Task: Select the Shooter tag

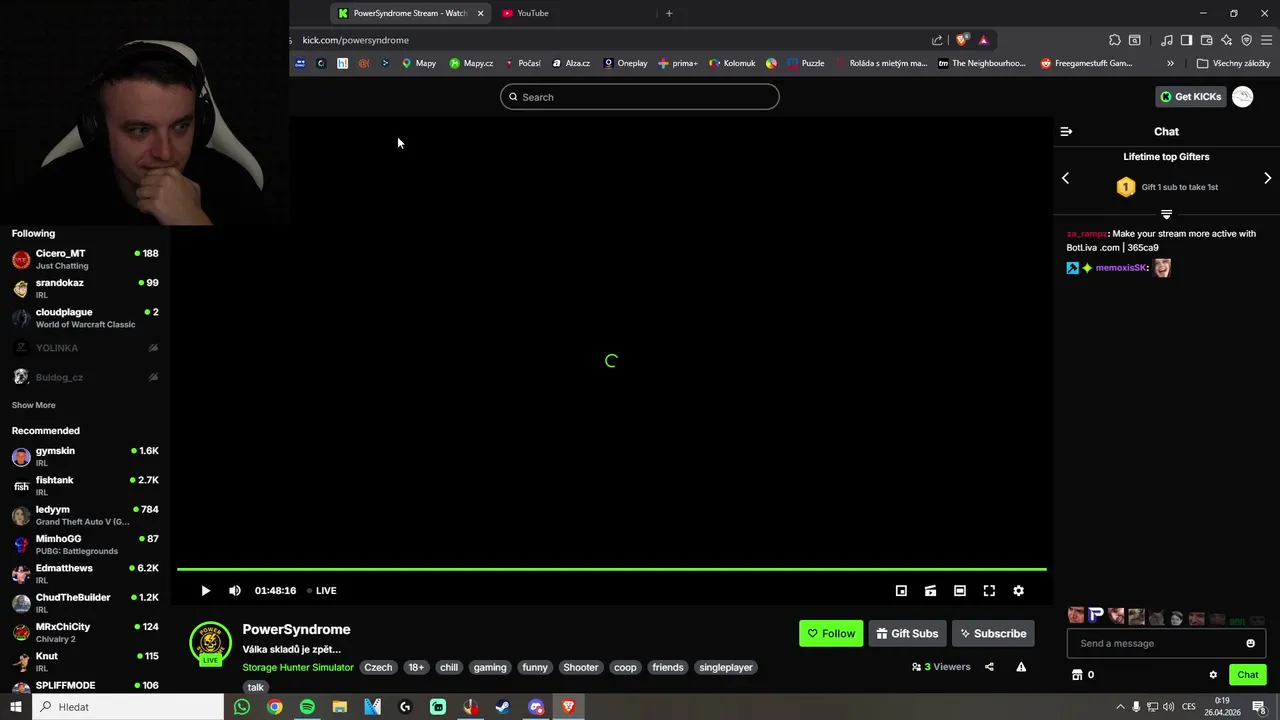Action: tap(580, 667)
